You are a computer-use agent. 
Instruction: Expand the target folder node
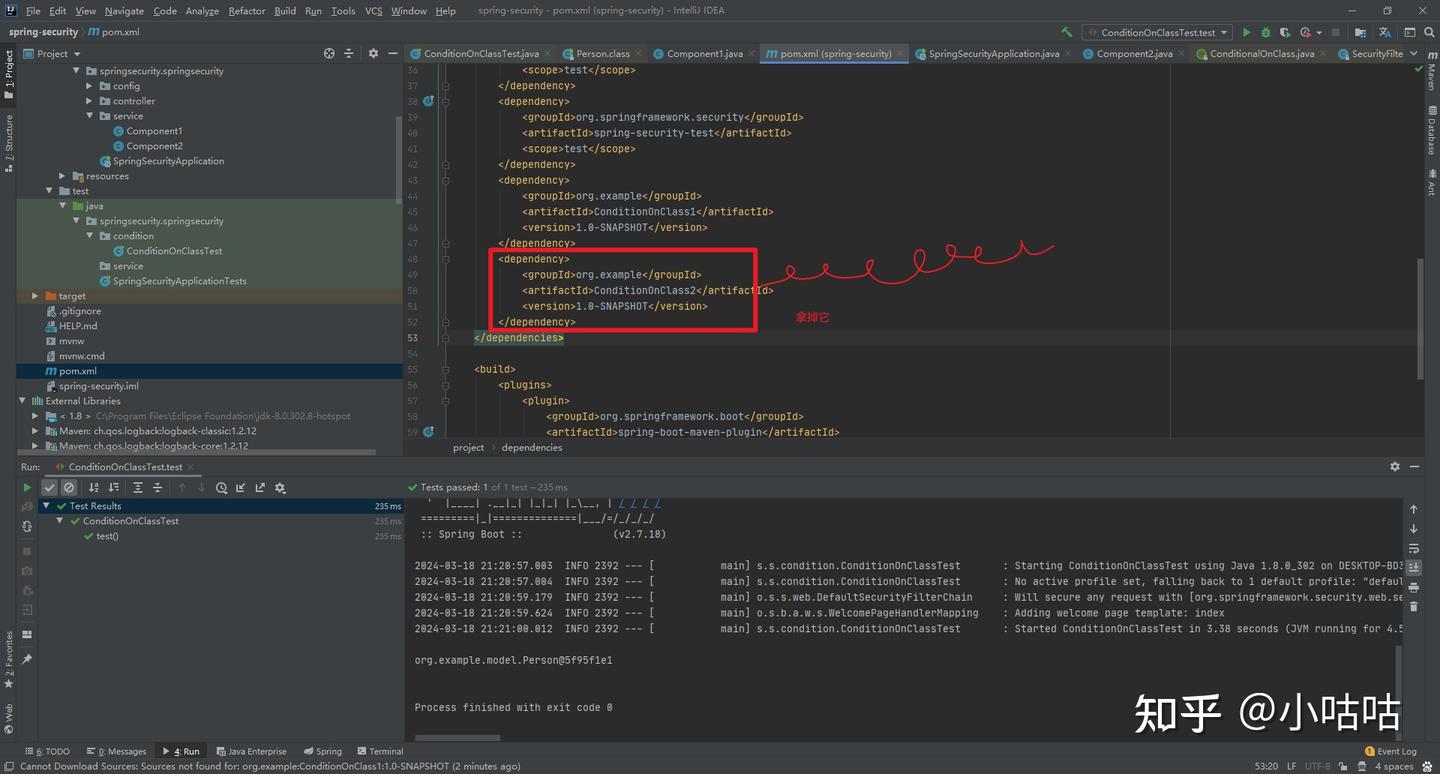pyautogui.click(x=35, y=296)
